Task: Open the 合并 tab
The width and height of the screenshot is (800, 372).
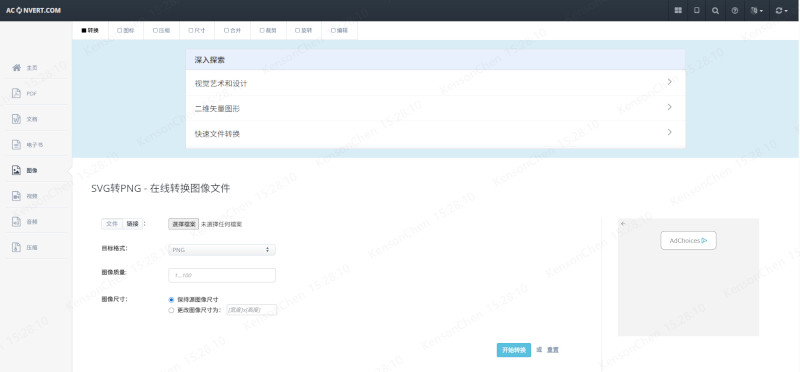Action: pos(233,31)
